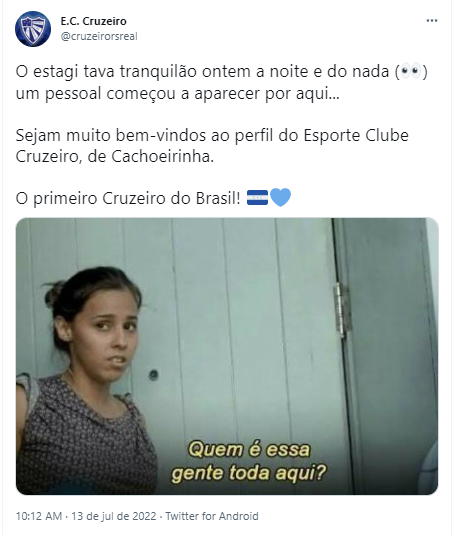Click the 13 de jul de 2022 date
The height and width of the screenshot is (535, 458).
[x=114, y=516]
